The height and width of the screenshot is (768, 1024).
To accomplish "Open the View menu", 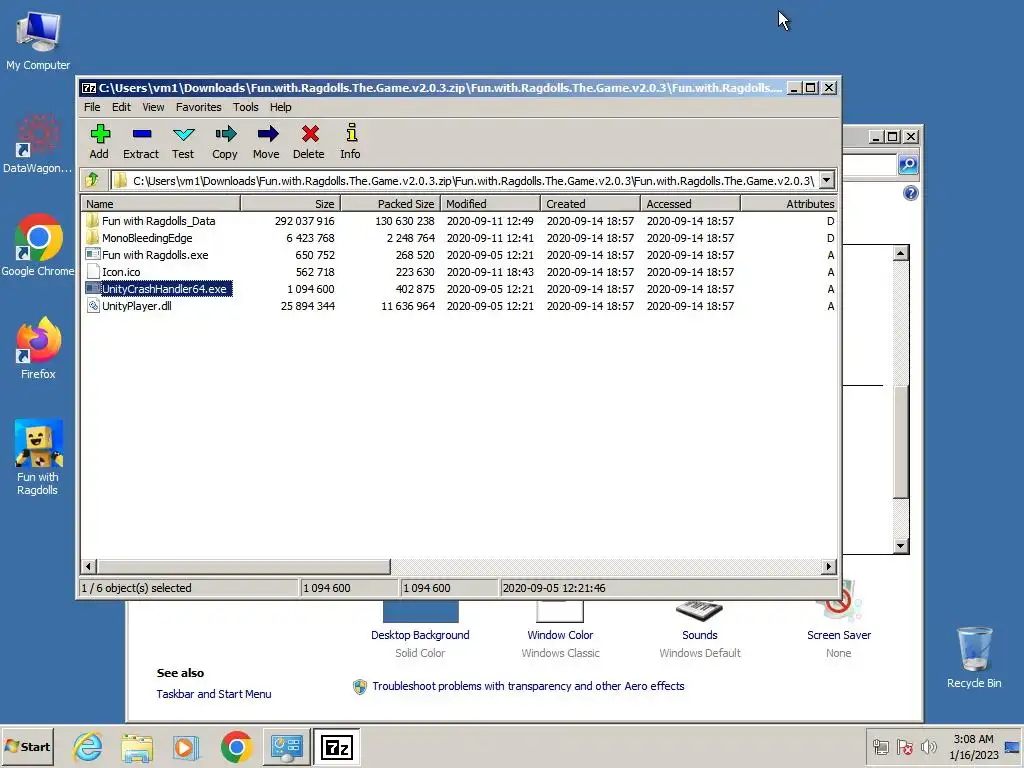I will 153,107.
